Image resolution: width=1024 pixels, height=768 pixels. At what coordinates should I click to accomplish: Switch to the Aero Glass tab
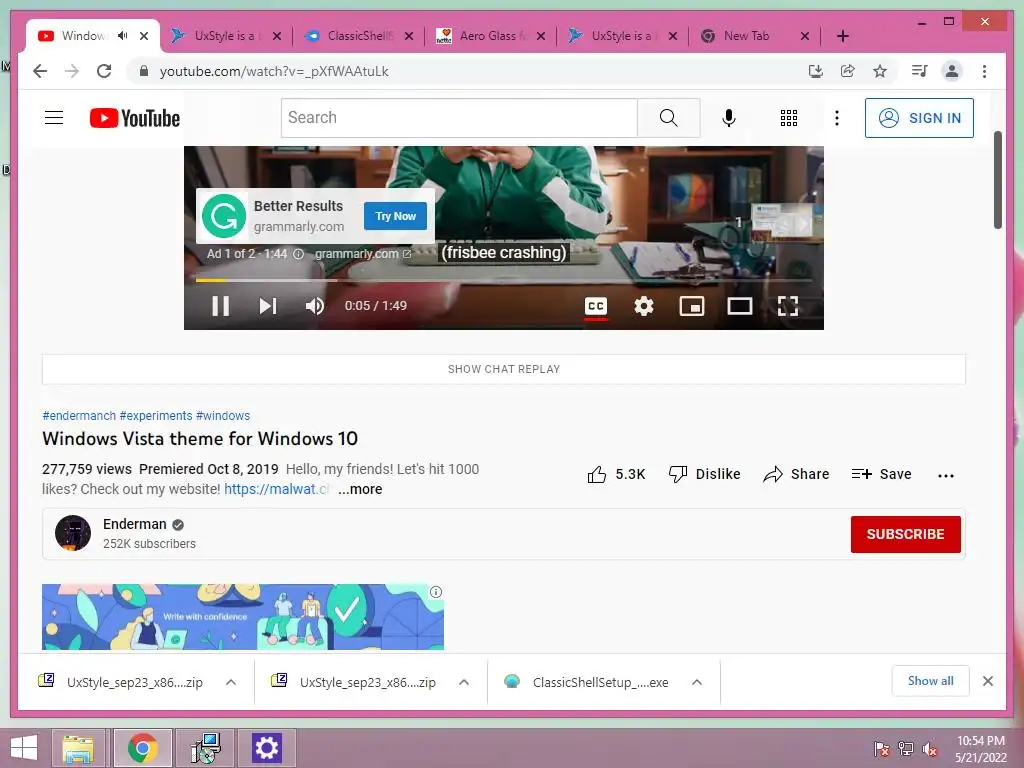tap(491, 35)
